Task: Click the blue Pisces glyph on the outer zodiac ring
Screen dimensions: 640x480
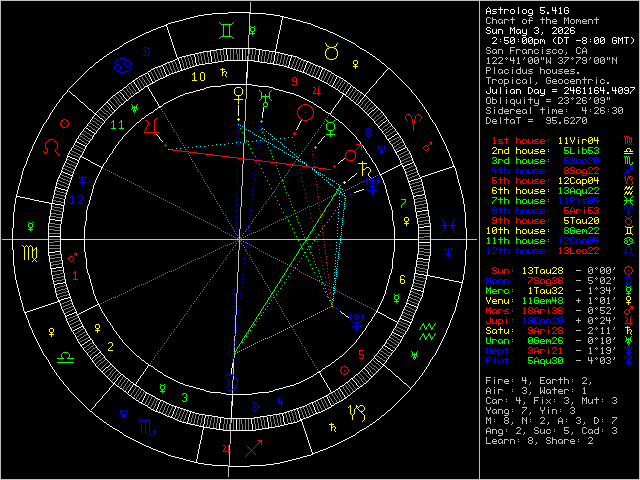Action: pyautogui.click(x=448, y=225)
